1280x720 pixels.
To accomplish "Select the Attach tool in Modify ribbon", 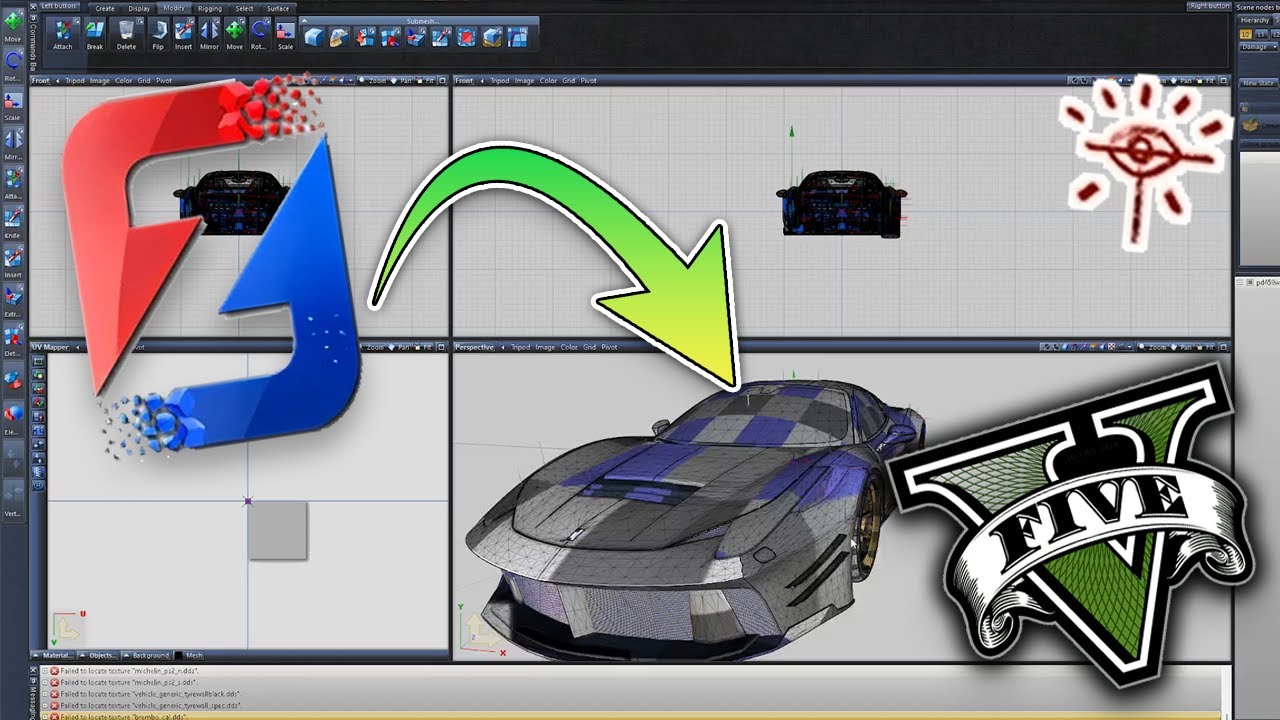I will click(63, 35).
